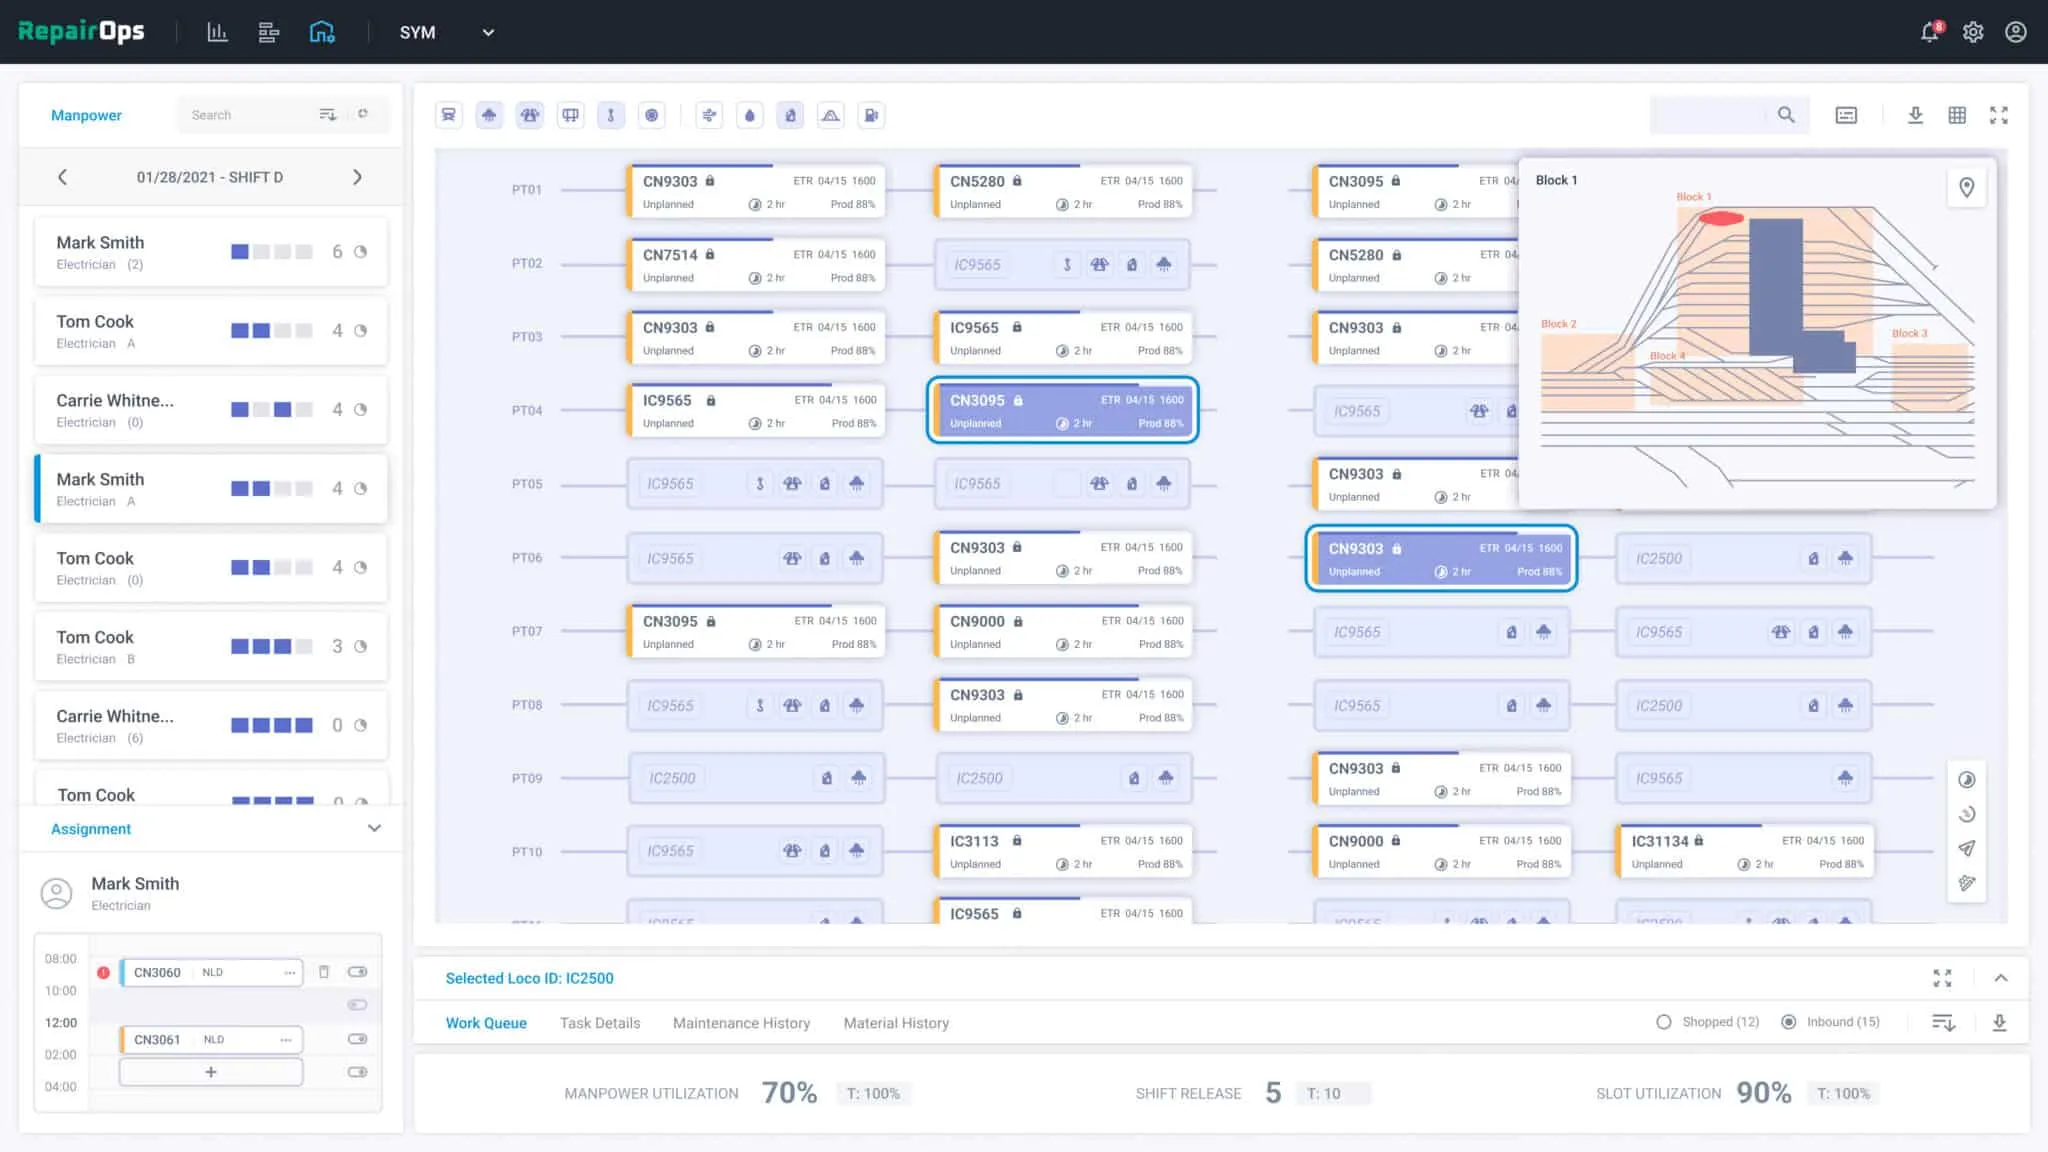
Task: Select highlighted CN3095 card on PT04
Action: [1062, 410]
